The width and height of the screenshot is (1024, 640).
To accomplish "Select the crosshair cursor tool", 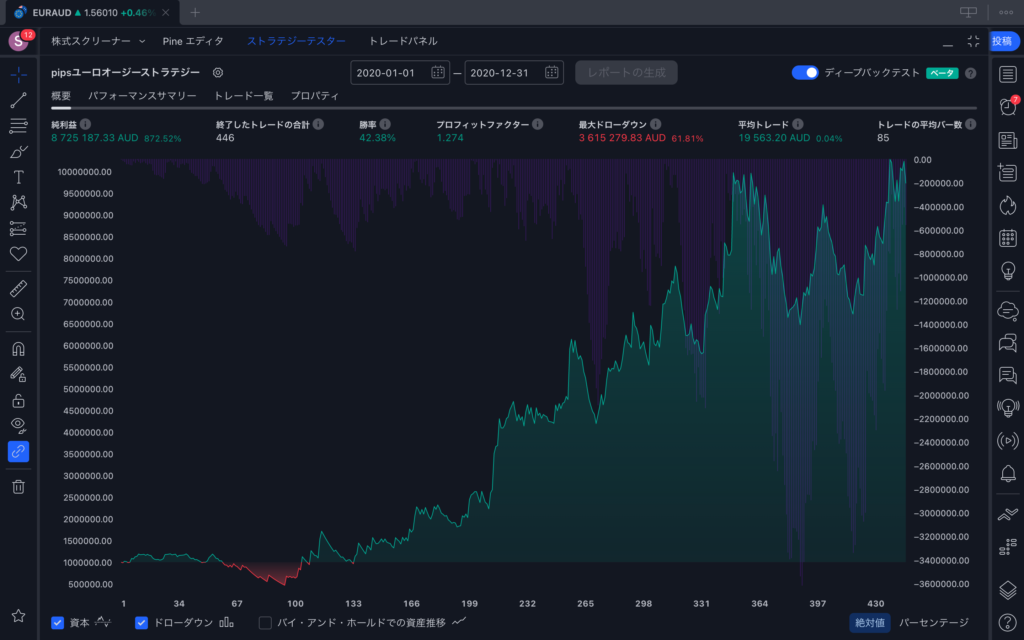I will (18, 74).
